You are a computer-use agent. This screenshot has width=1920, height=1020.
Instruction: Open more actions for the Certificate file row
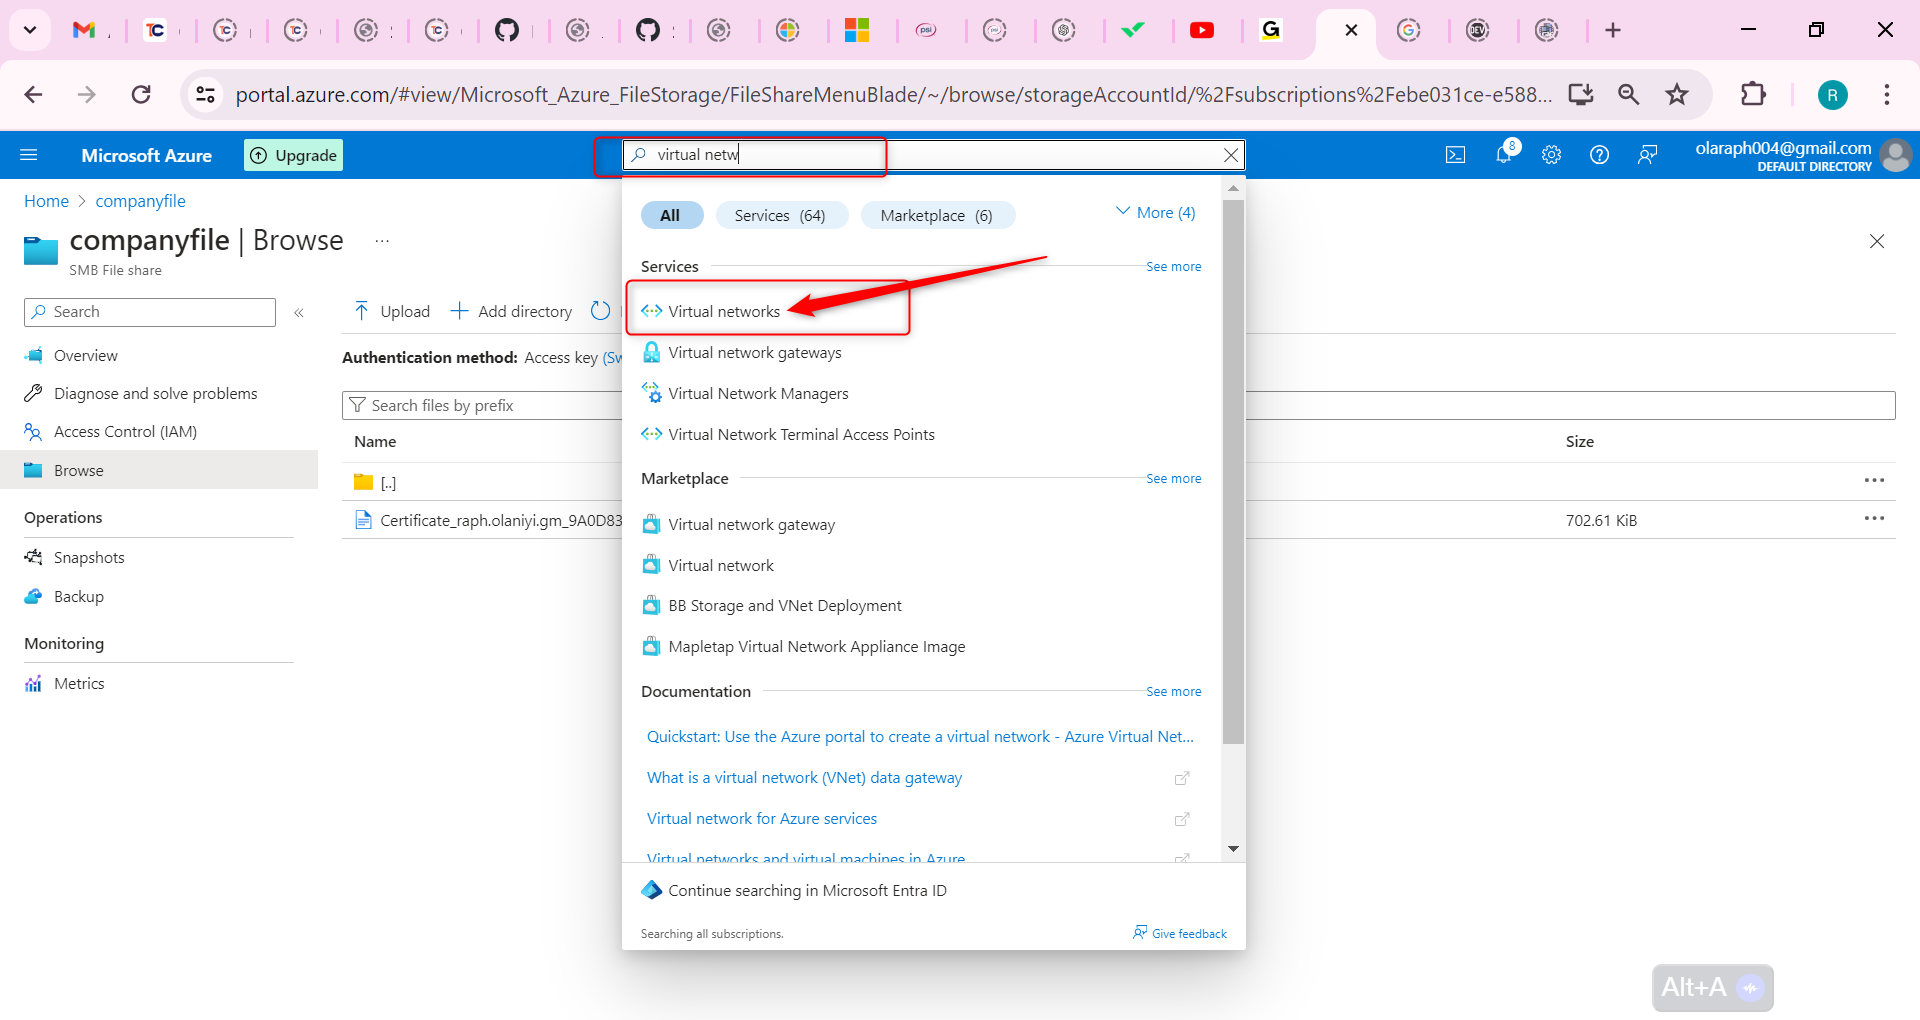(x=1874, y=519)
